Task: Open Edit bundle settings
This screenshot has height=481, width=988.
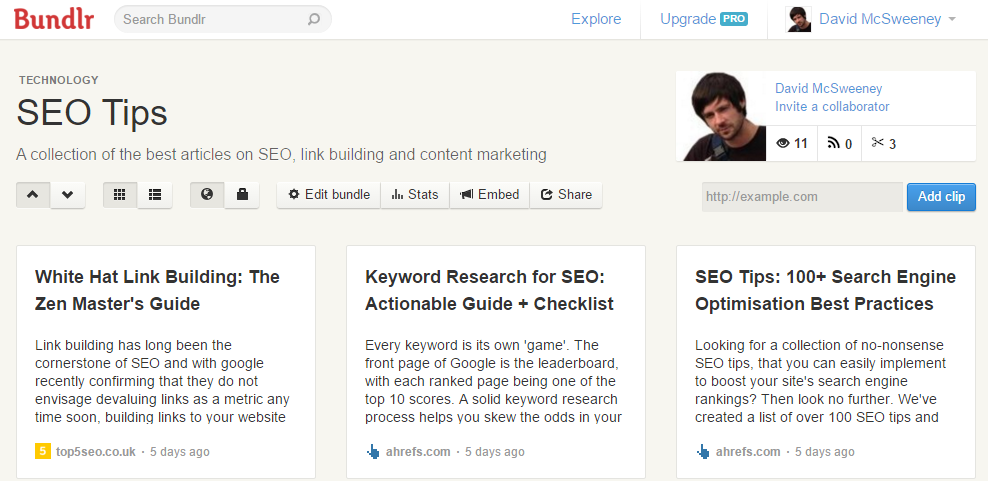Action: (x=328, y=194)
